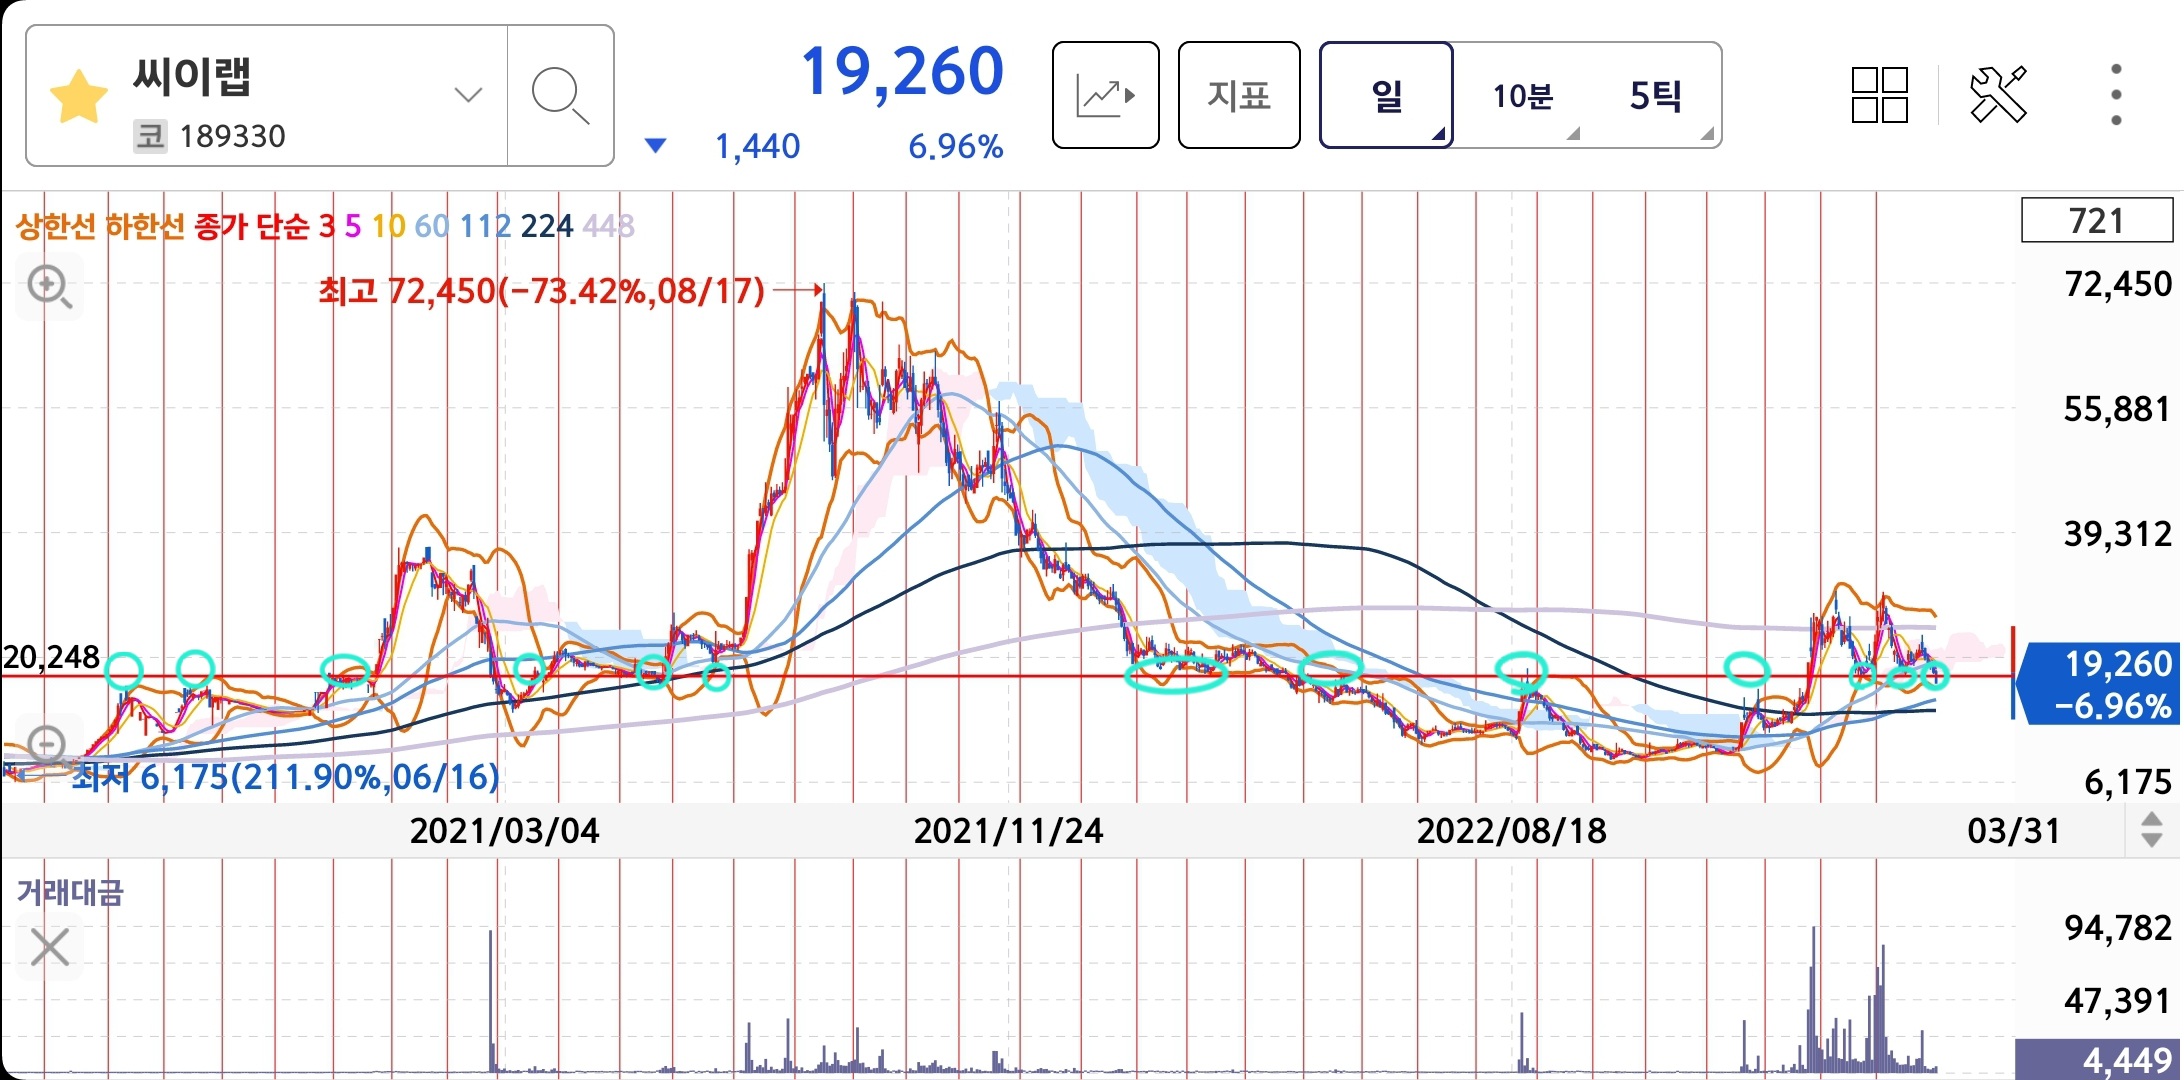2184x1080 pixels.
Task: Click the 코 KOSDAQ market badge
Action: 150,136
